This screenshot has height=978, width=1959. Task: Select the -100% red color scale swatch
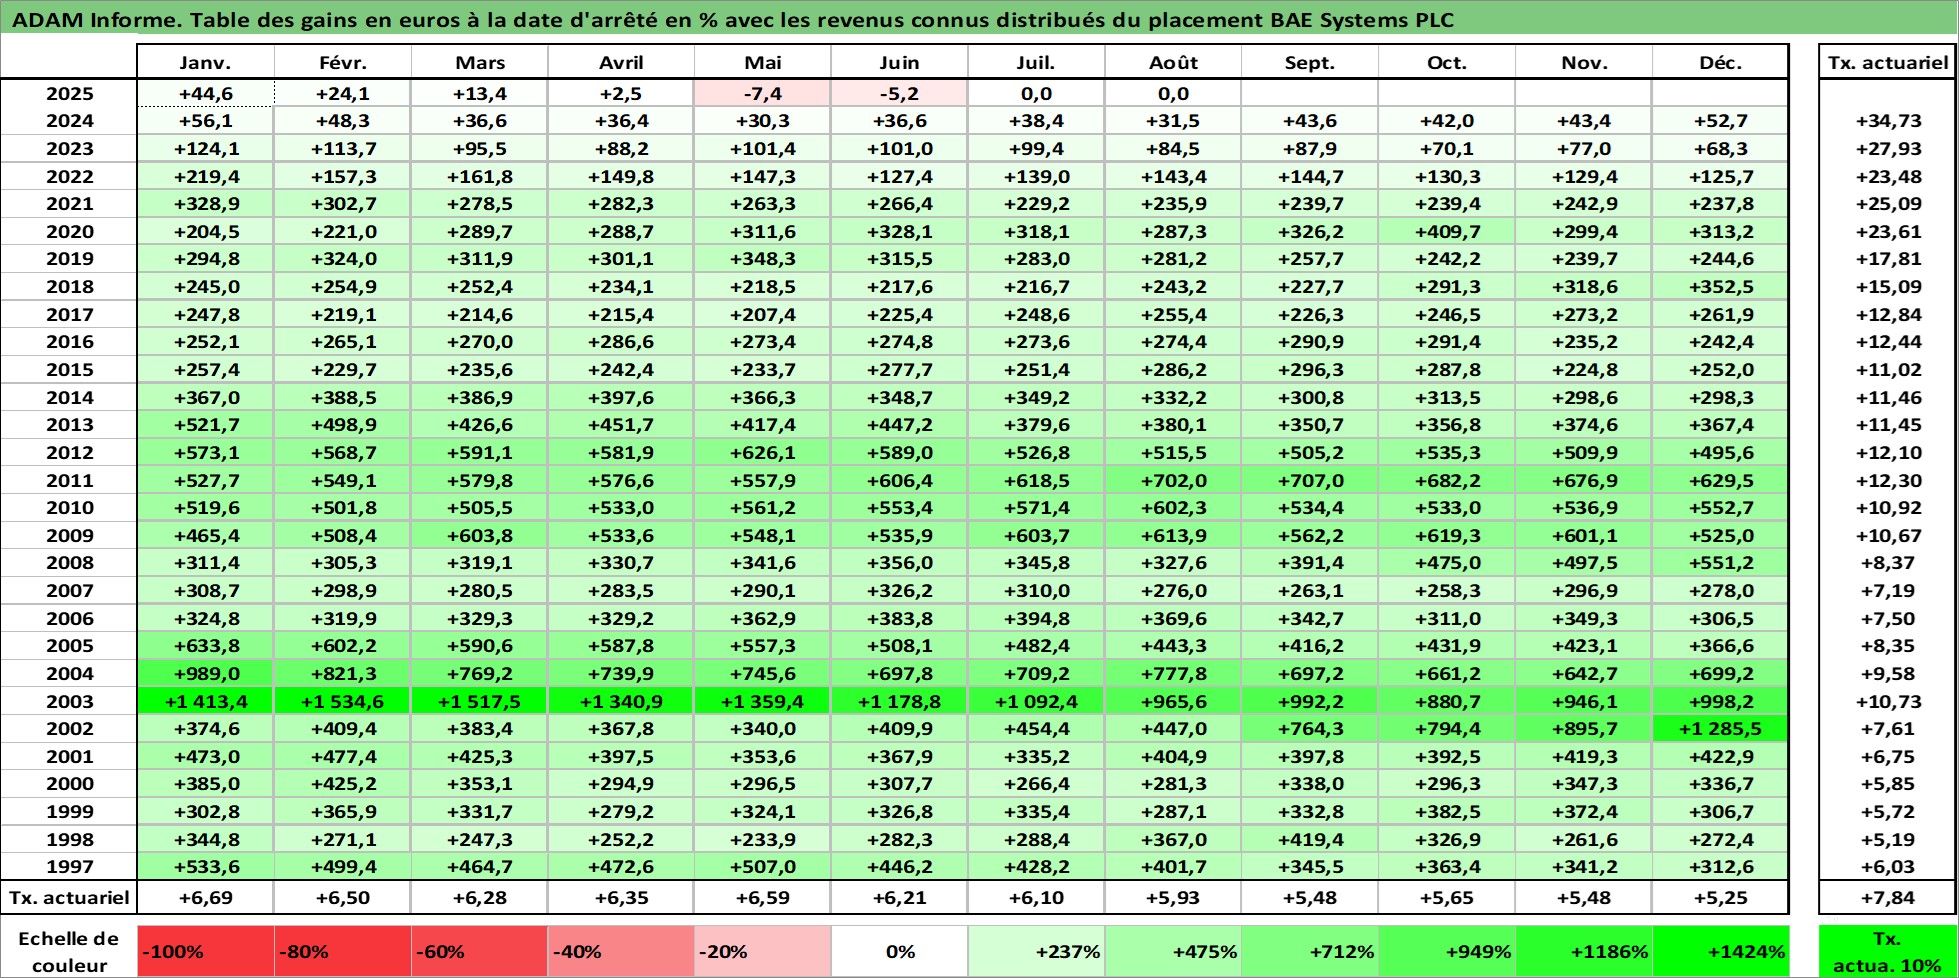(205, 952)
